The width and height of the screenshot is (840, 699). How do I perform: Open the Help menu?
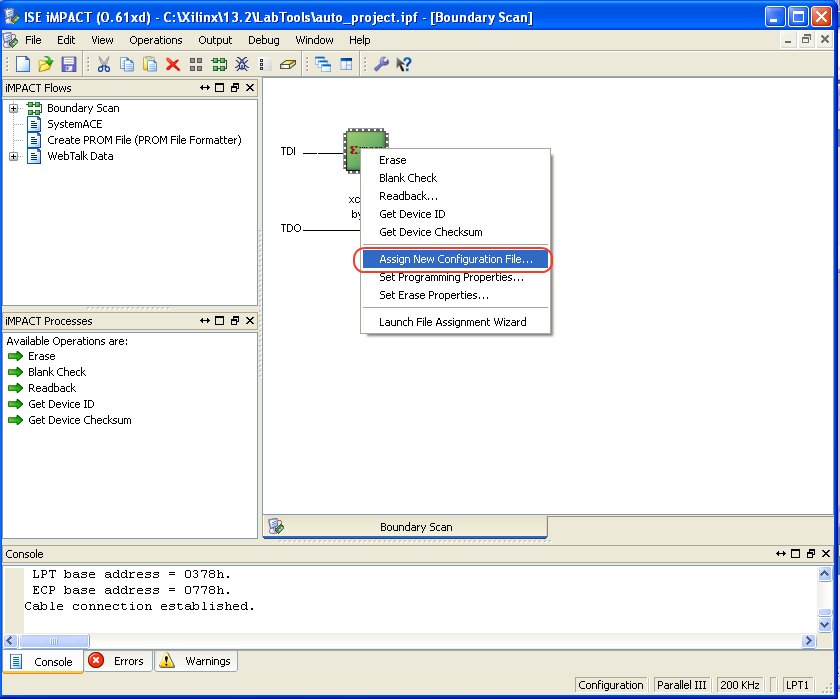(360, 40)
